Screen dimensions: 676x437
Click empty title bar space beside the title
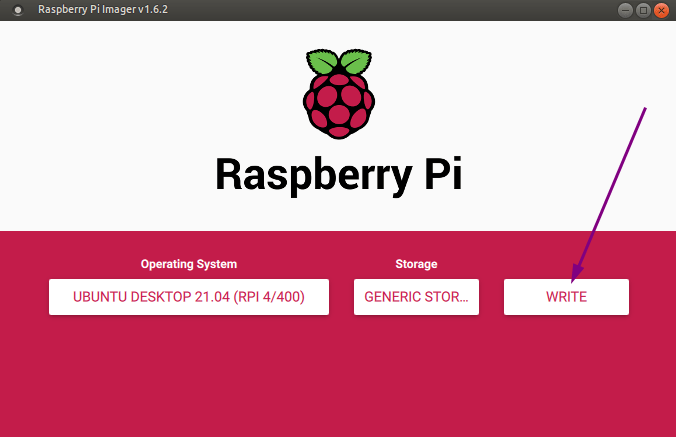click(x=388, y=10)
